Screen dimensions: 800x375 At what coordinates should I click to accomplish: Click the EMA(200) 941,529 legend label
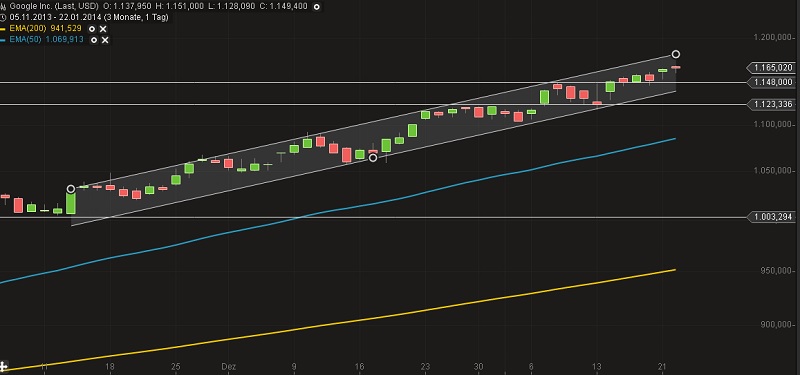point(45,29)
